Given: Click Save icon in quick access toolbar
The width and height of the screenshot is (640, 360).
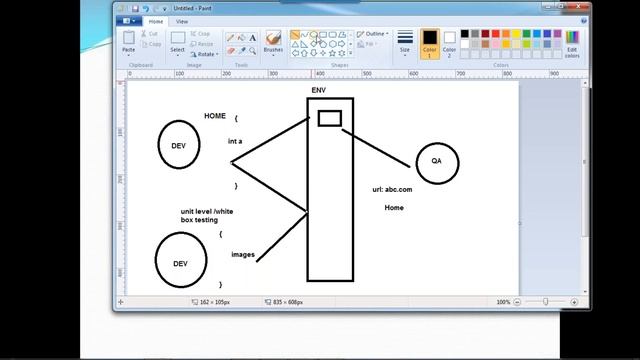Looking at the screenshot, I should pyautogui.click(x=135, y=8).
